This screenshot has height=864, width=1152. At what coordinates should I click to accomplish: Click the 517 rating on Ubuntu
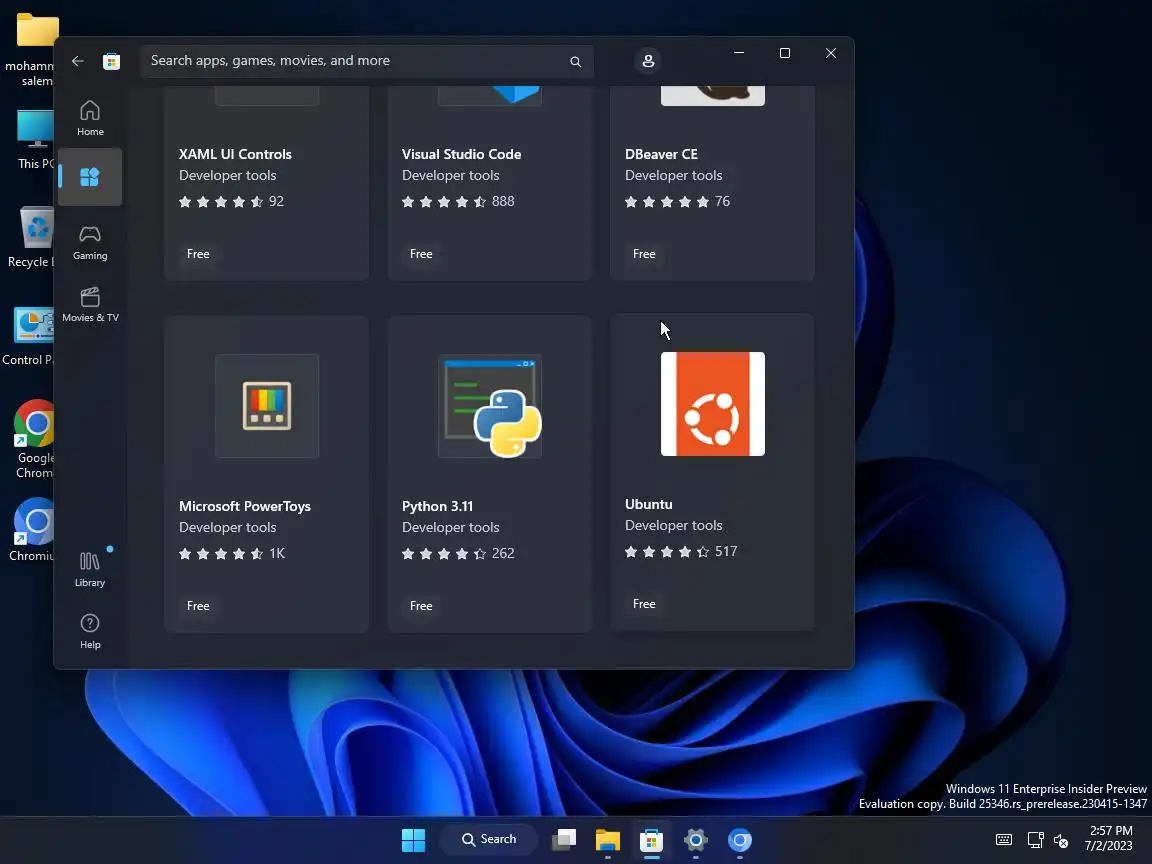tap(726, 551)
